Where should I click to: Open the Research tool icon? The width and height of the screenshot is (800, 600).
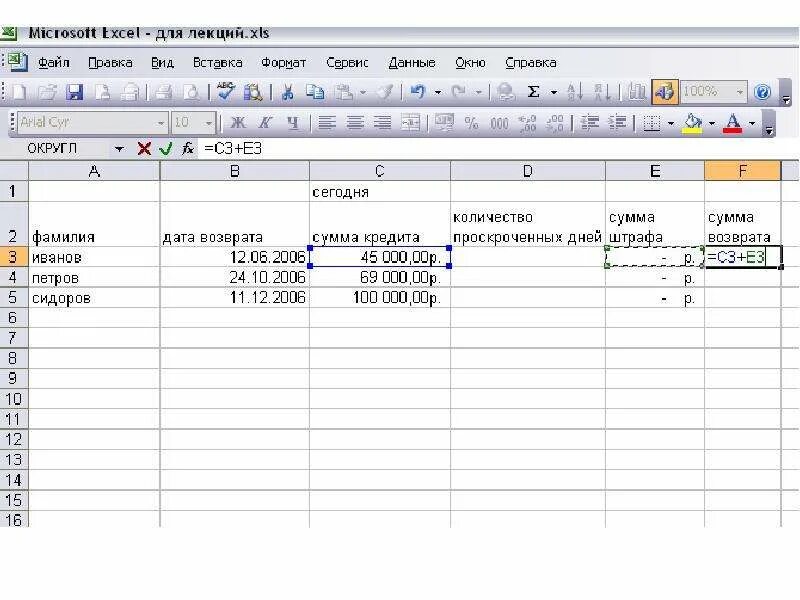(253, 92)
